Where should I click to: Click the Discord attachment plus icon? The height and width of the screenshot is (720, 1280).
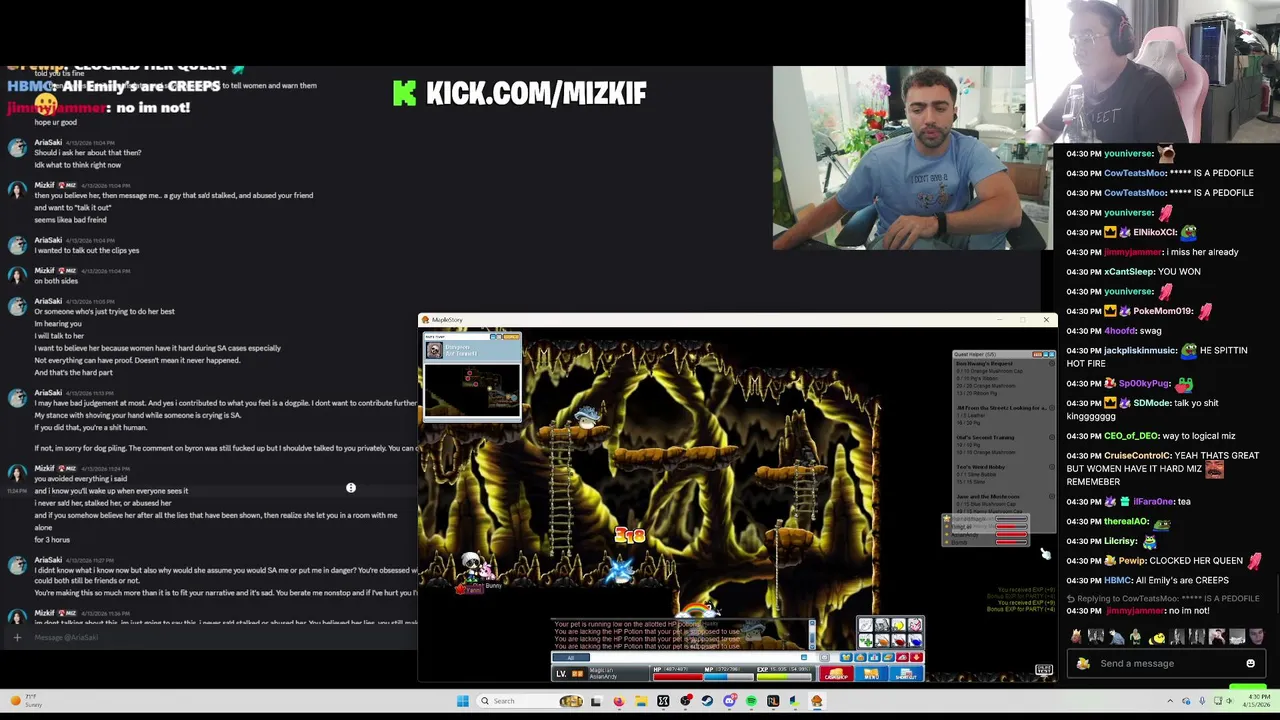coord(16,638)
